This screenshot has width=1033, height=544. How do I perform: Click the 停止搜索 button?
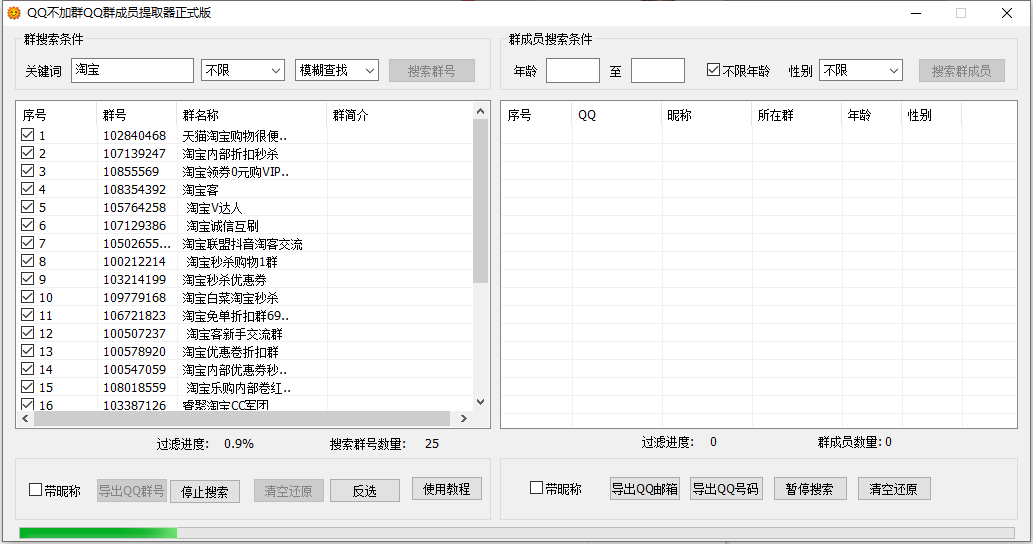[x=205, y=491]
